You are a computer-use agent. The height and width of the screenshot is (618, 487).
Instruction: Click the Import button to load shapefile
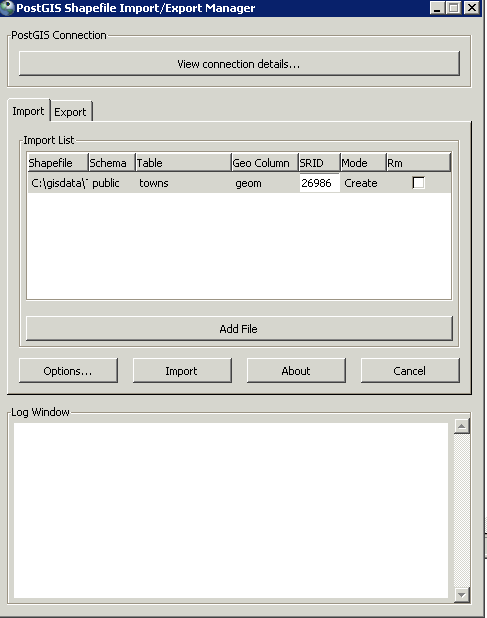pyautogui.click(x=182, y=370)
